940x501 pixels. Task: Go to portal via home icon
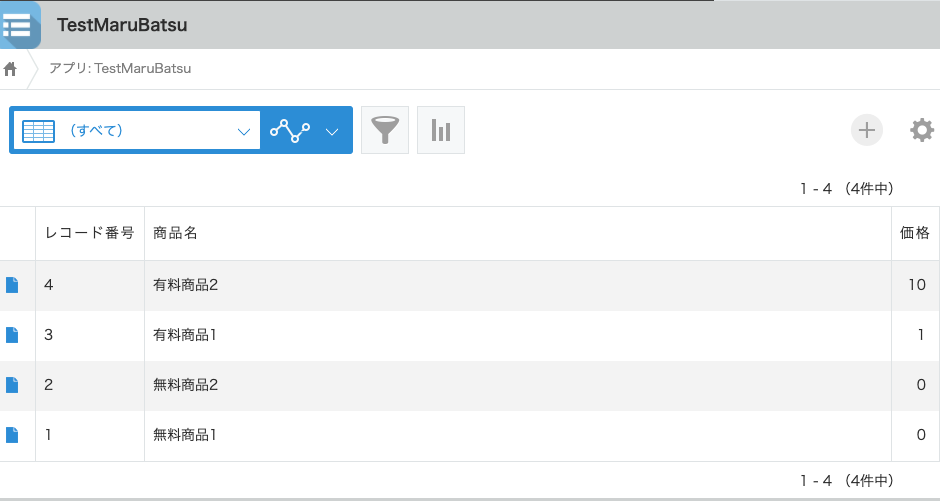(10, 69)
